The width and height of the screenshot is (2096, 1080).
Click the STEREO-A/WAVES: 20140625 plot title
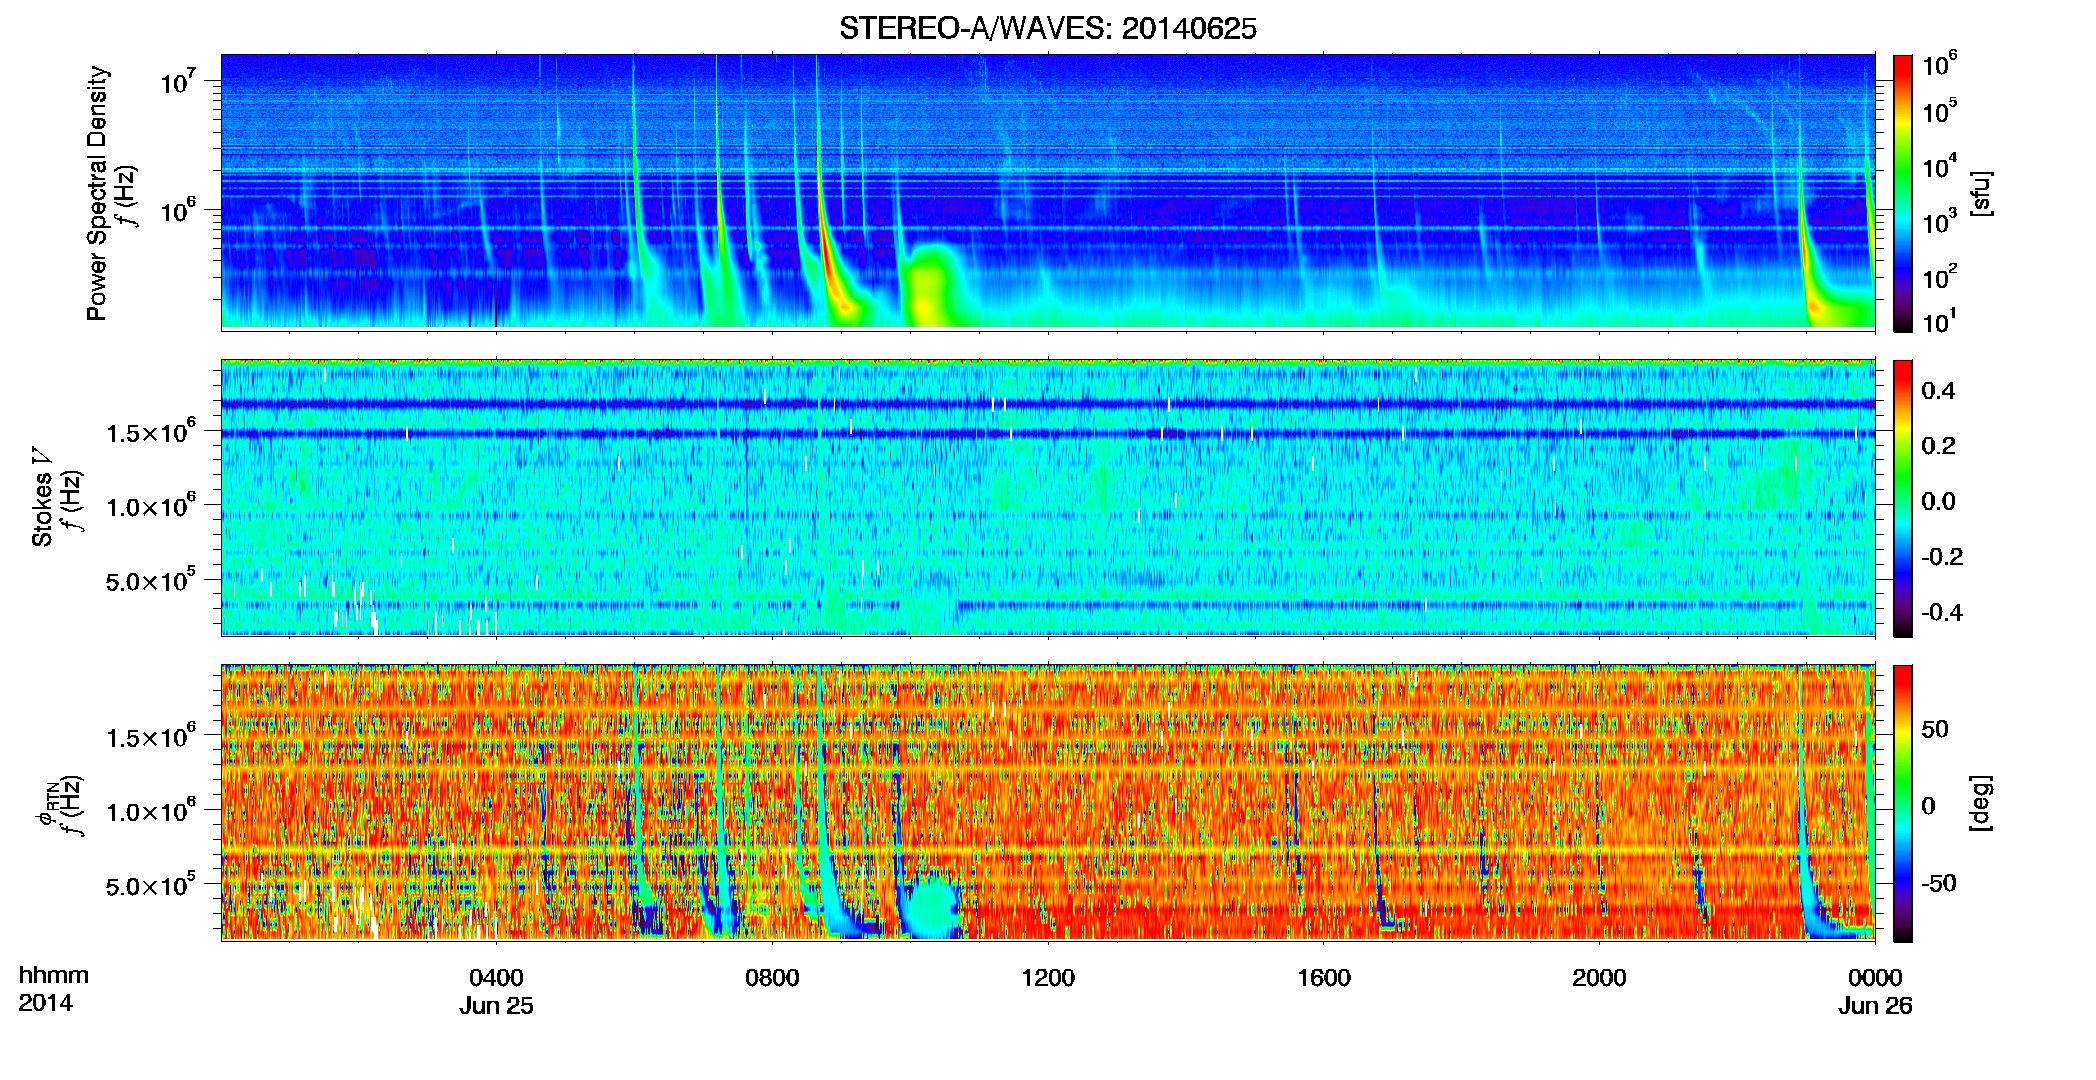1047,29
